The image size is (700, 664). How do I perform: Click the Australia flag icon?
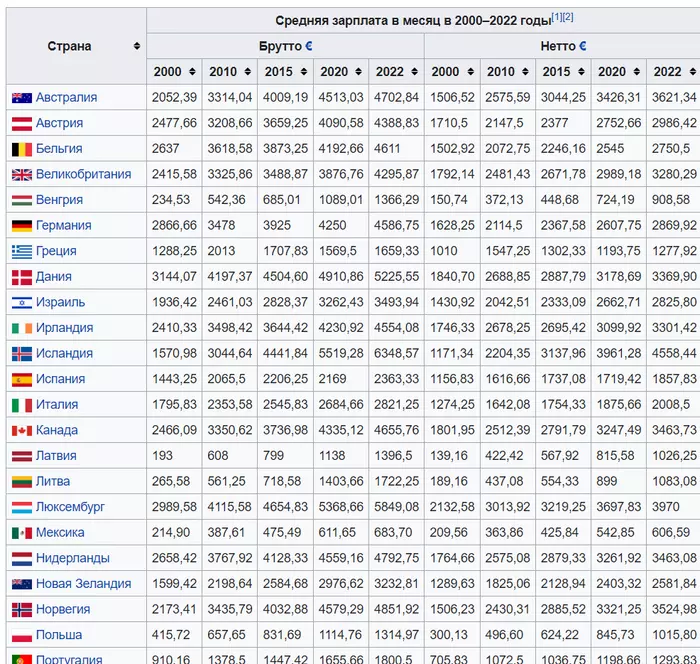(22, 98)
